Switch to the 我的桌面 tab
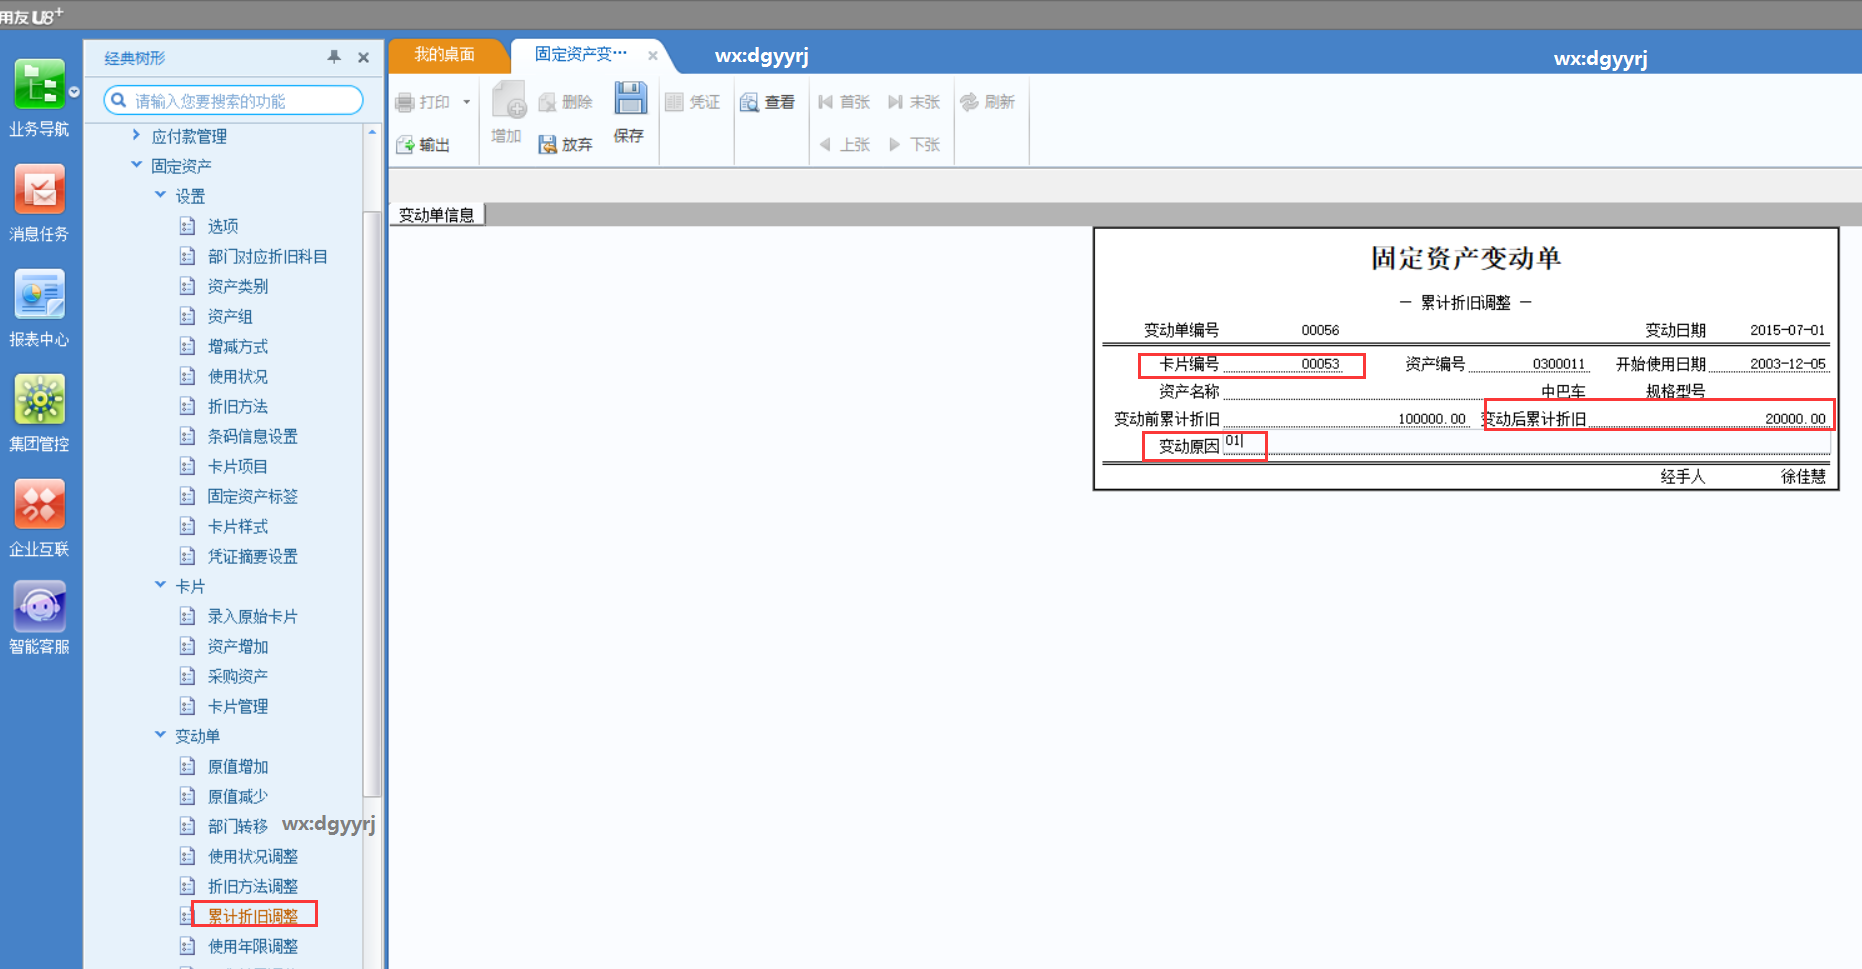The height and width of the screenshot is (969, 1862). pos(445,54)
